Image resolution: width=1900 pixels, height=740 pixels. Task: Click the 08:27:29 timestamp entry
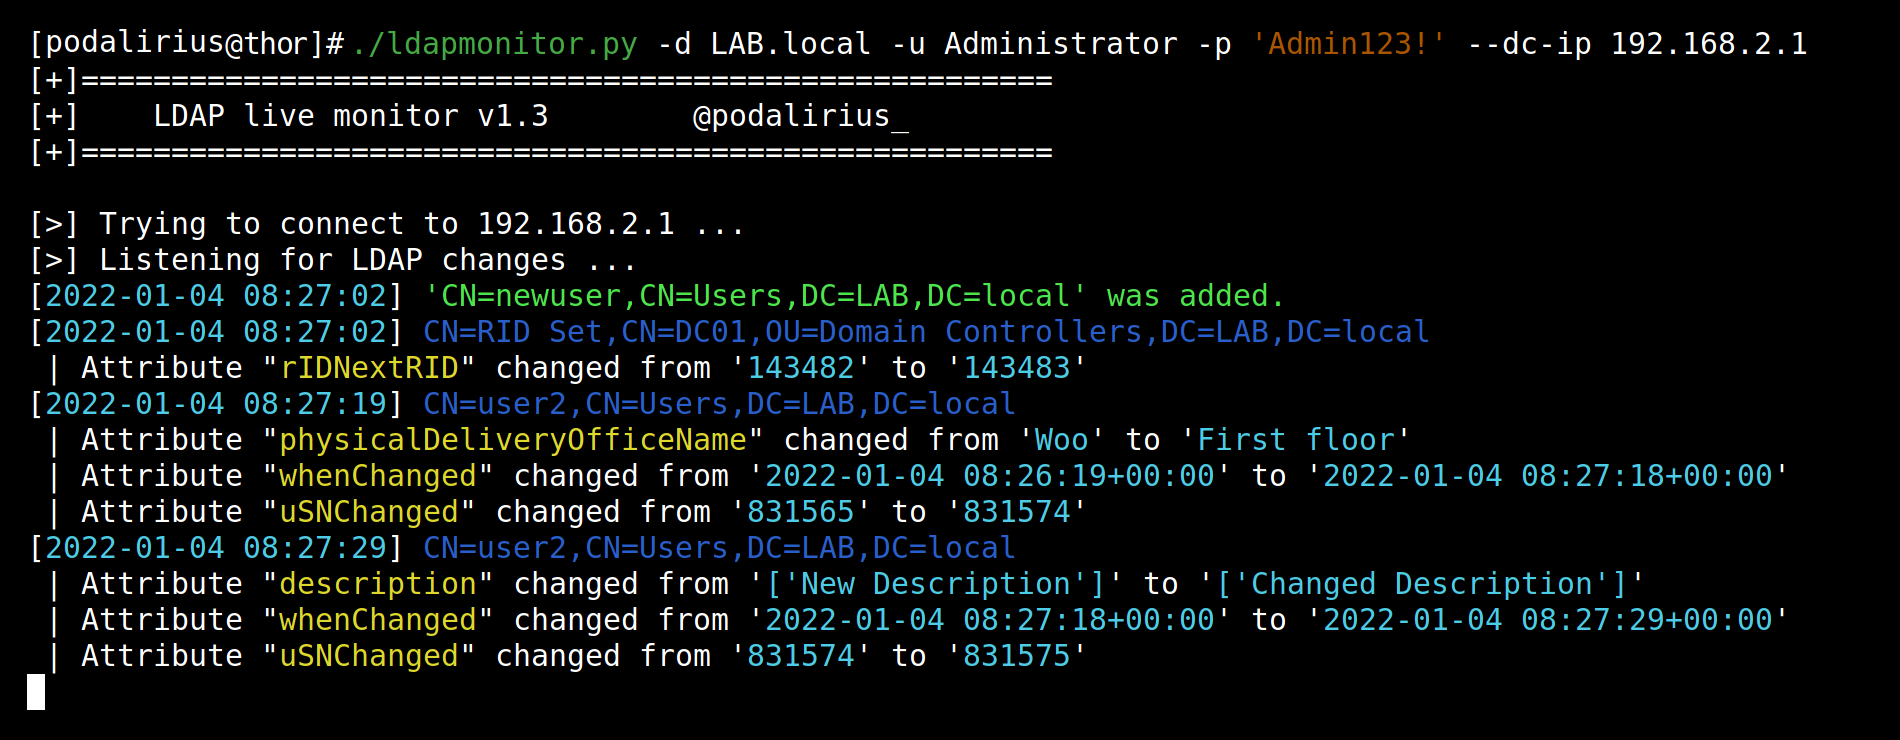[x=216, y=548]
